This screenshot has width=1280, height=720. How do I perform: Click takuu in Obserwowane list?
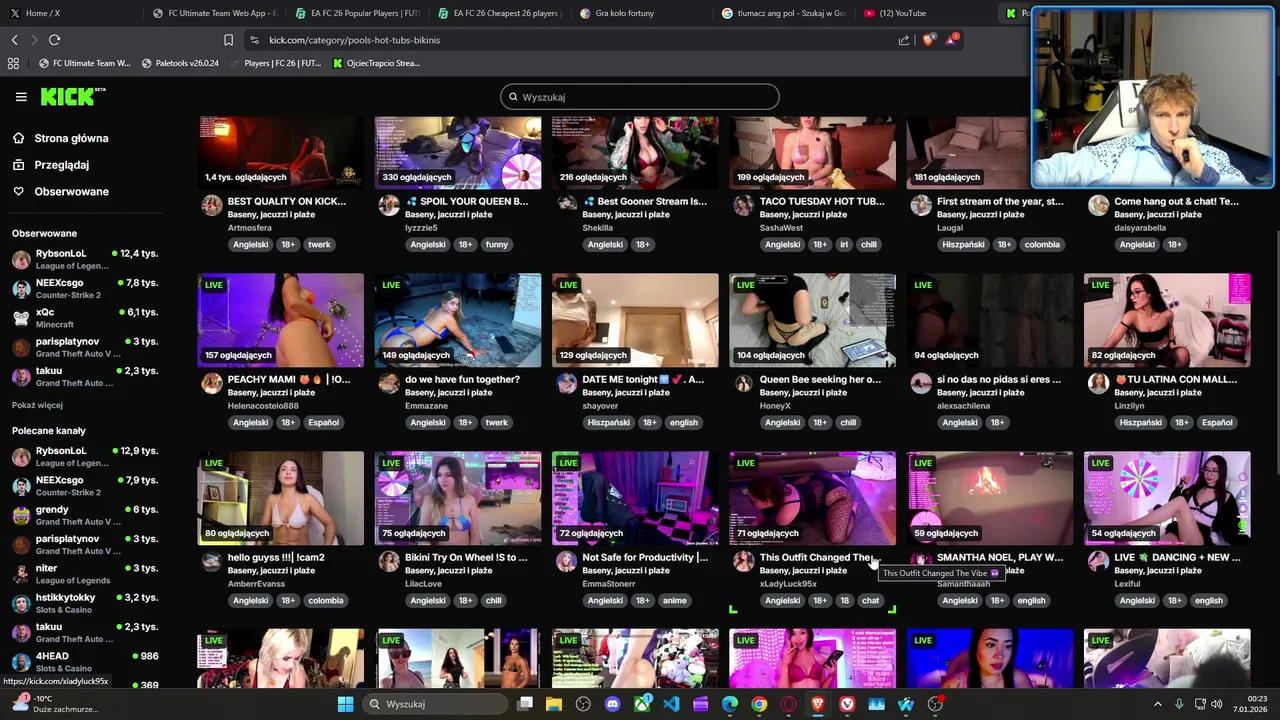(x=85, y=376)
